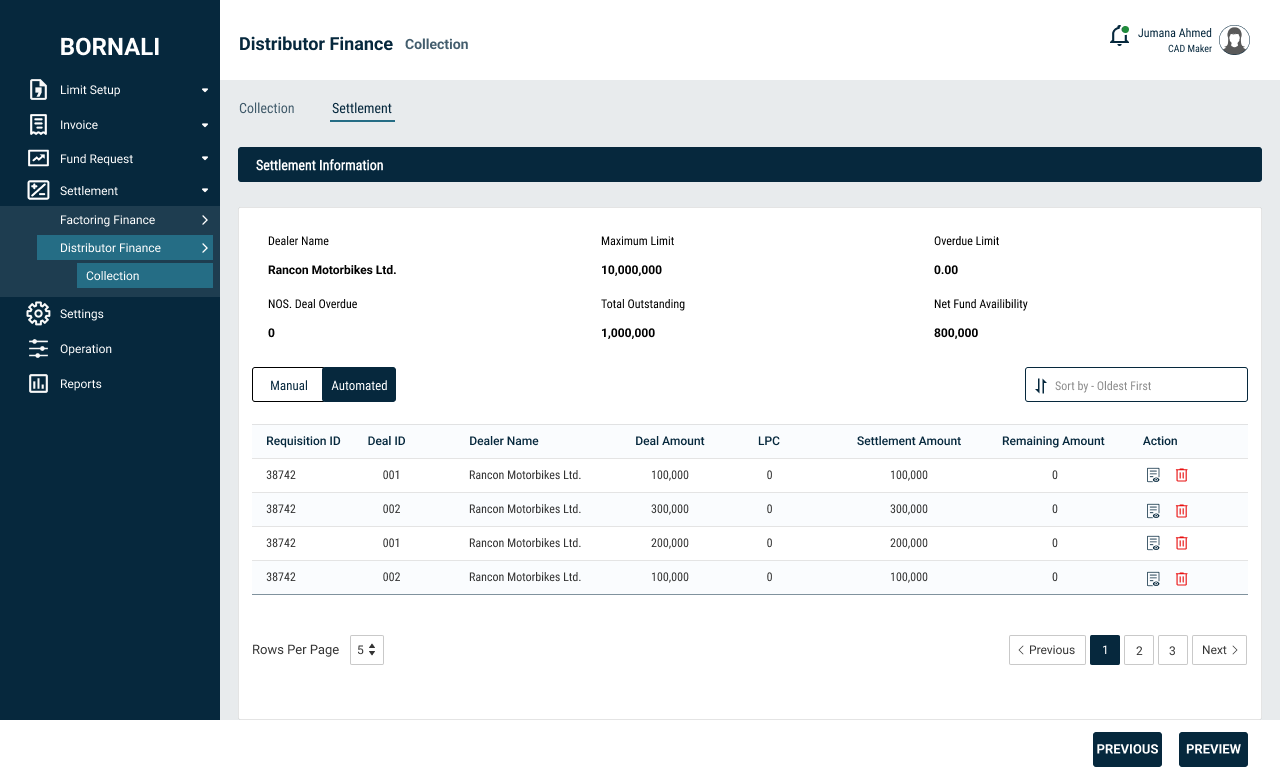1280x767 pixels.
Task: Click Maximum Limit value 10,000,000
Action: 631,270
